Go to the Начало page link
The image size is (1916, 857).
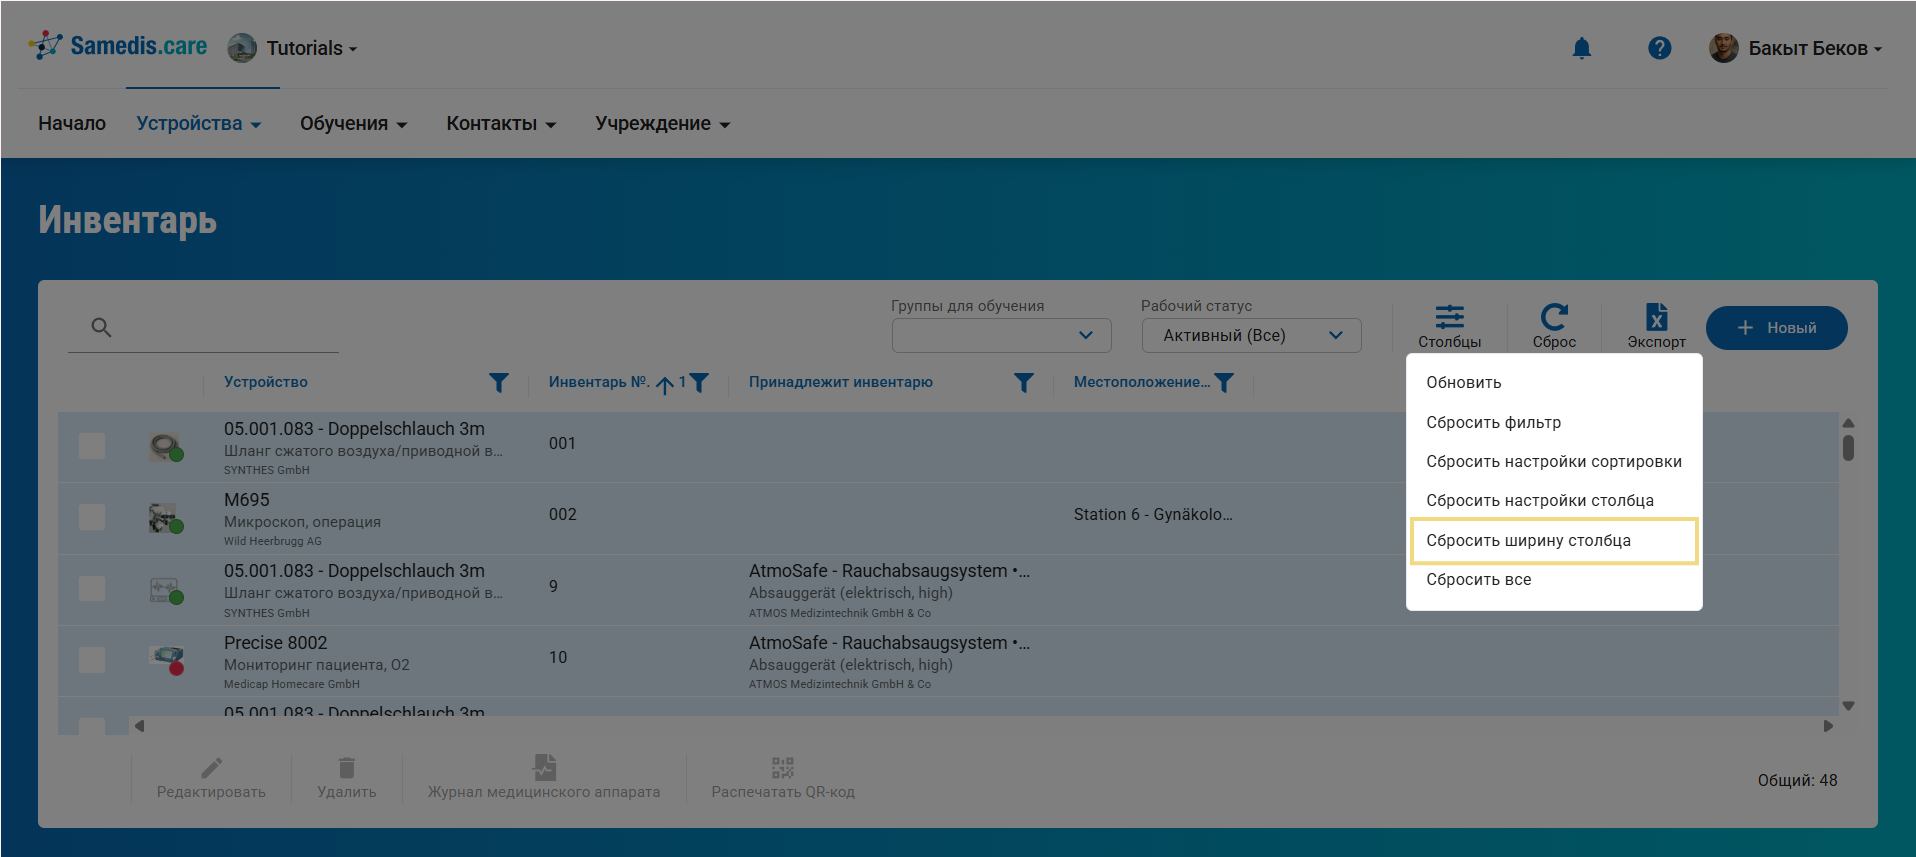72,124
